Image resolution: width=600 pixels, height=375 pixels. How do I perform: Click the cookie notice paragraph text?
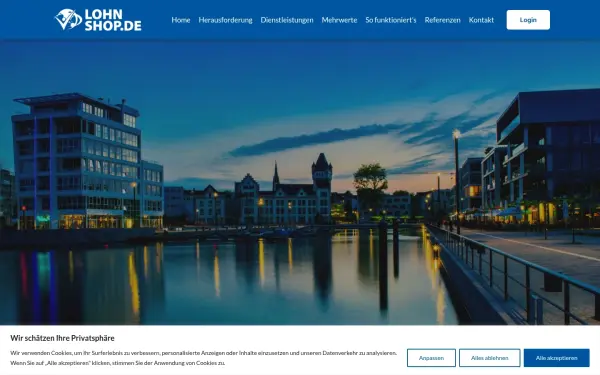pos(203,358)
